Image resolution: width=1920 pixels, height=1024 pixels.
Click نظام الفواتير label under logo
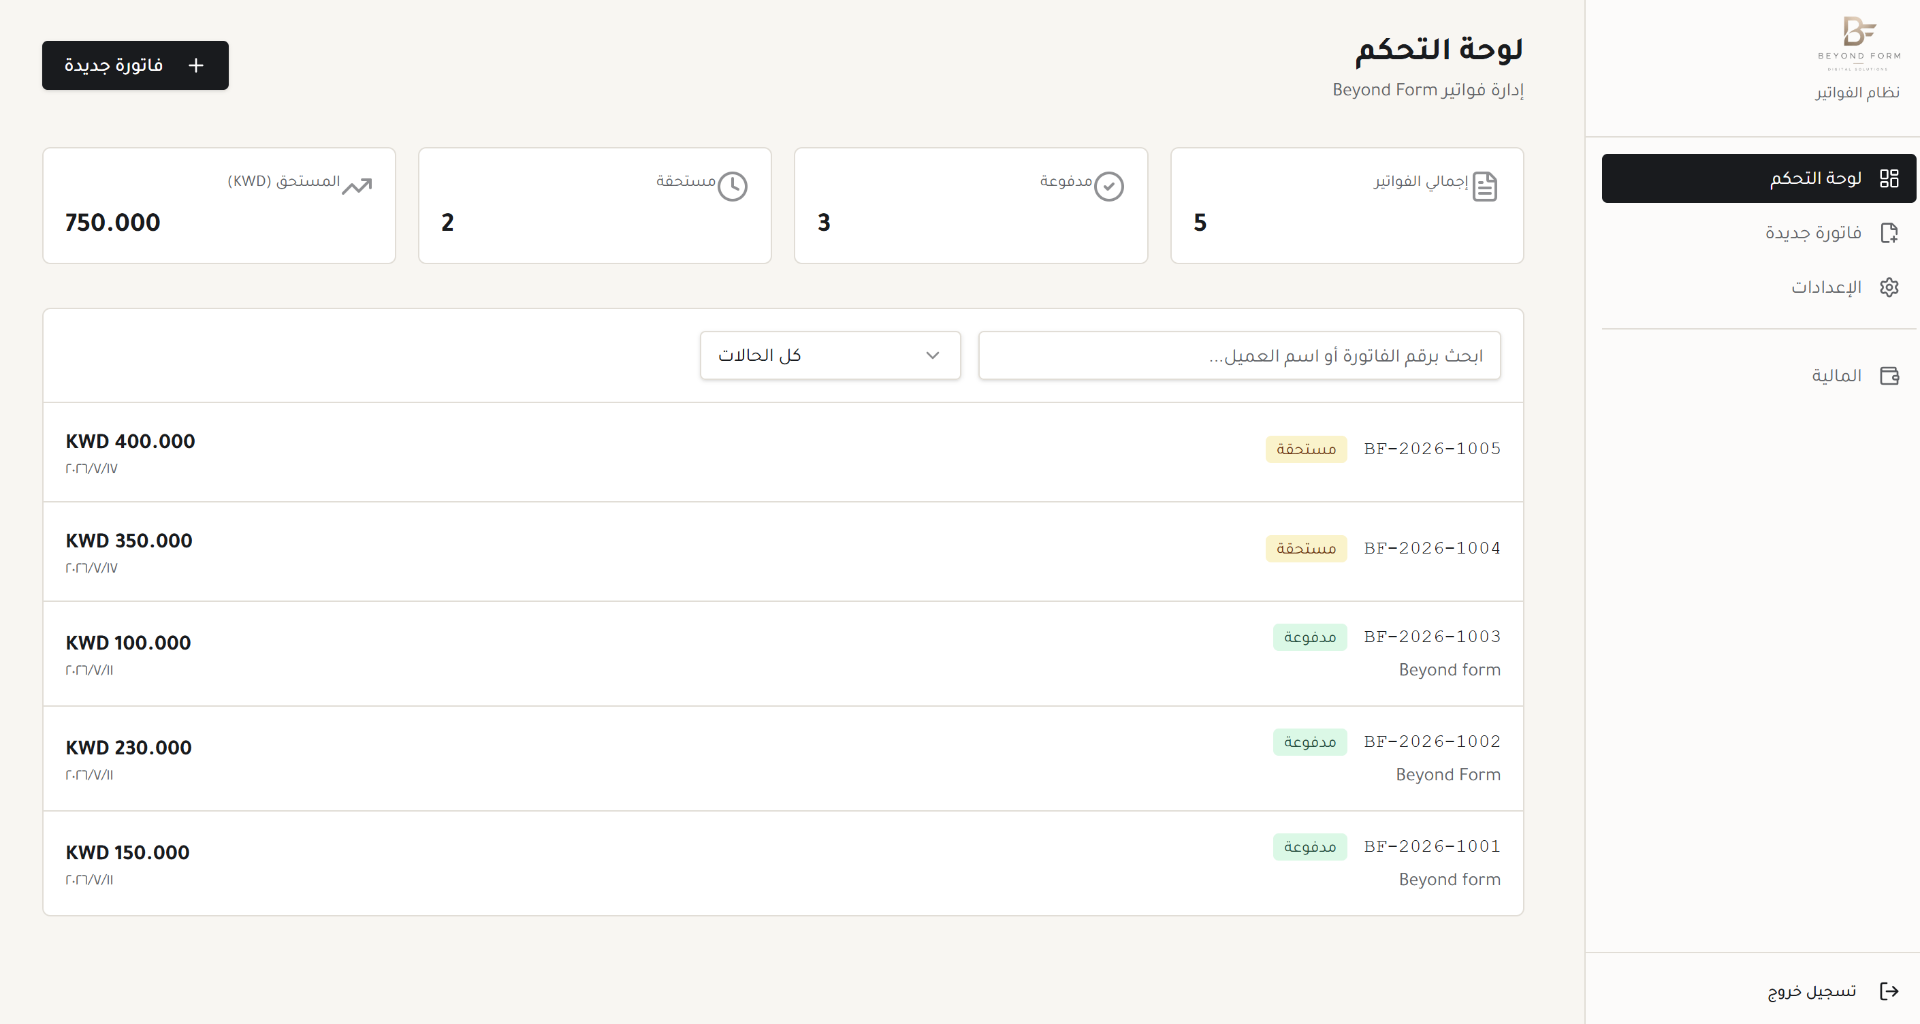(x=1858, y=93)
